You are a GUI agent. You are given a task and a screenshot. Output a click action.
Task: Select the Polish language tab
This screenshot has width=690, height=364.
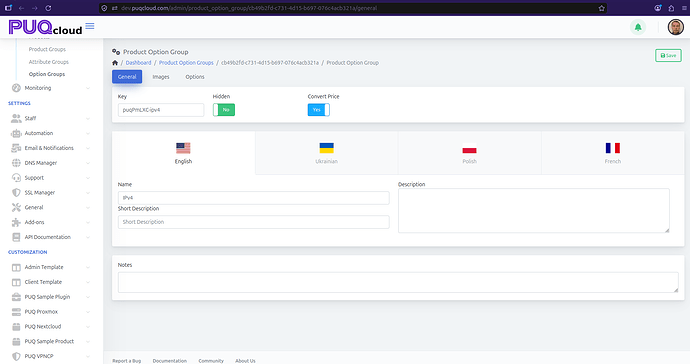(x=470, y=153)
